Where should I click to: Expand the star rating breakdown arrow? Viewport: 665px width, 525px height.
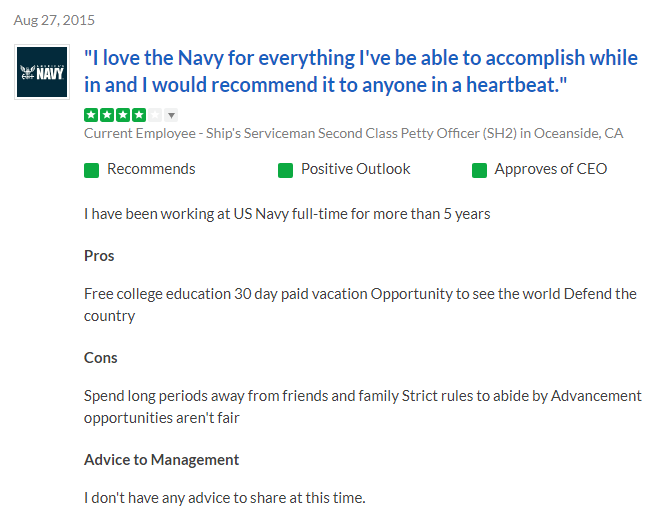(171, 115)
